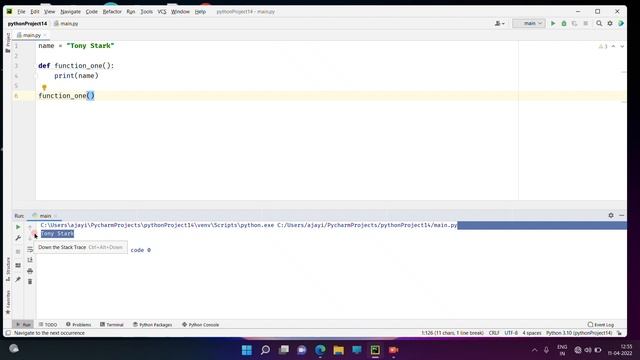Click the "Tony Stark" console output
Screen dimensions: 640x360
57,233
